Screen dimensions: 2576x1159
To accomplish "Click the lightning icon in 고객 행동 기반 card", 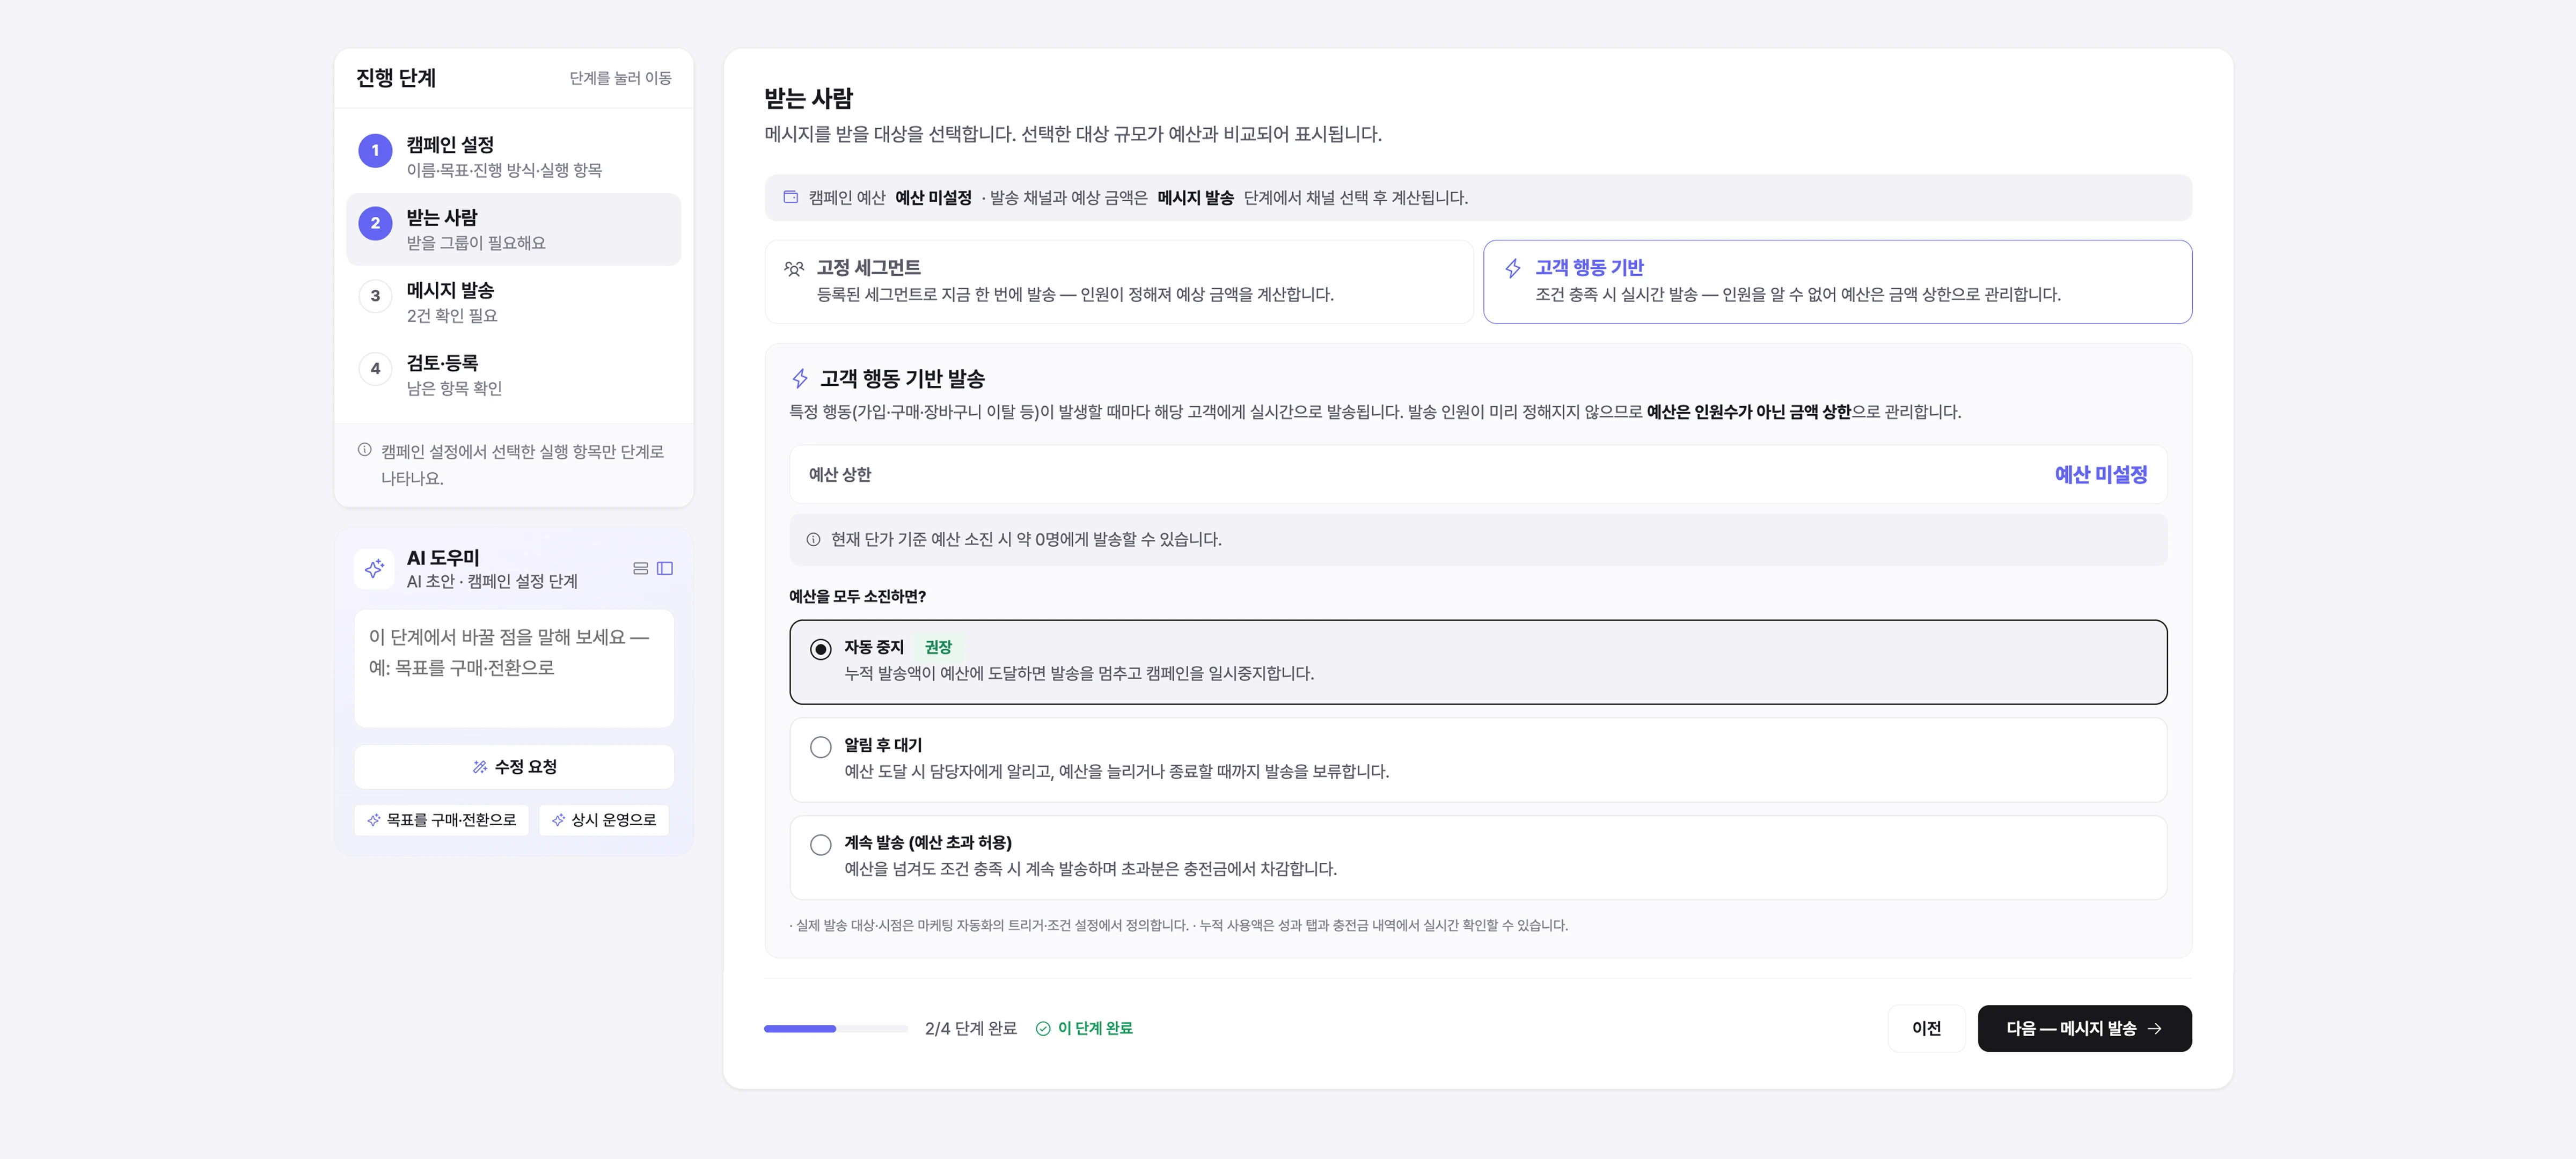I will [x=1513, y=268].
